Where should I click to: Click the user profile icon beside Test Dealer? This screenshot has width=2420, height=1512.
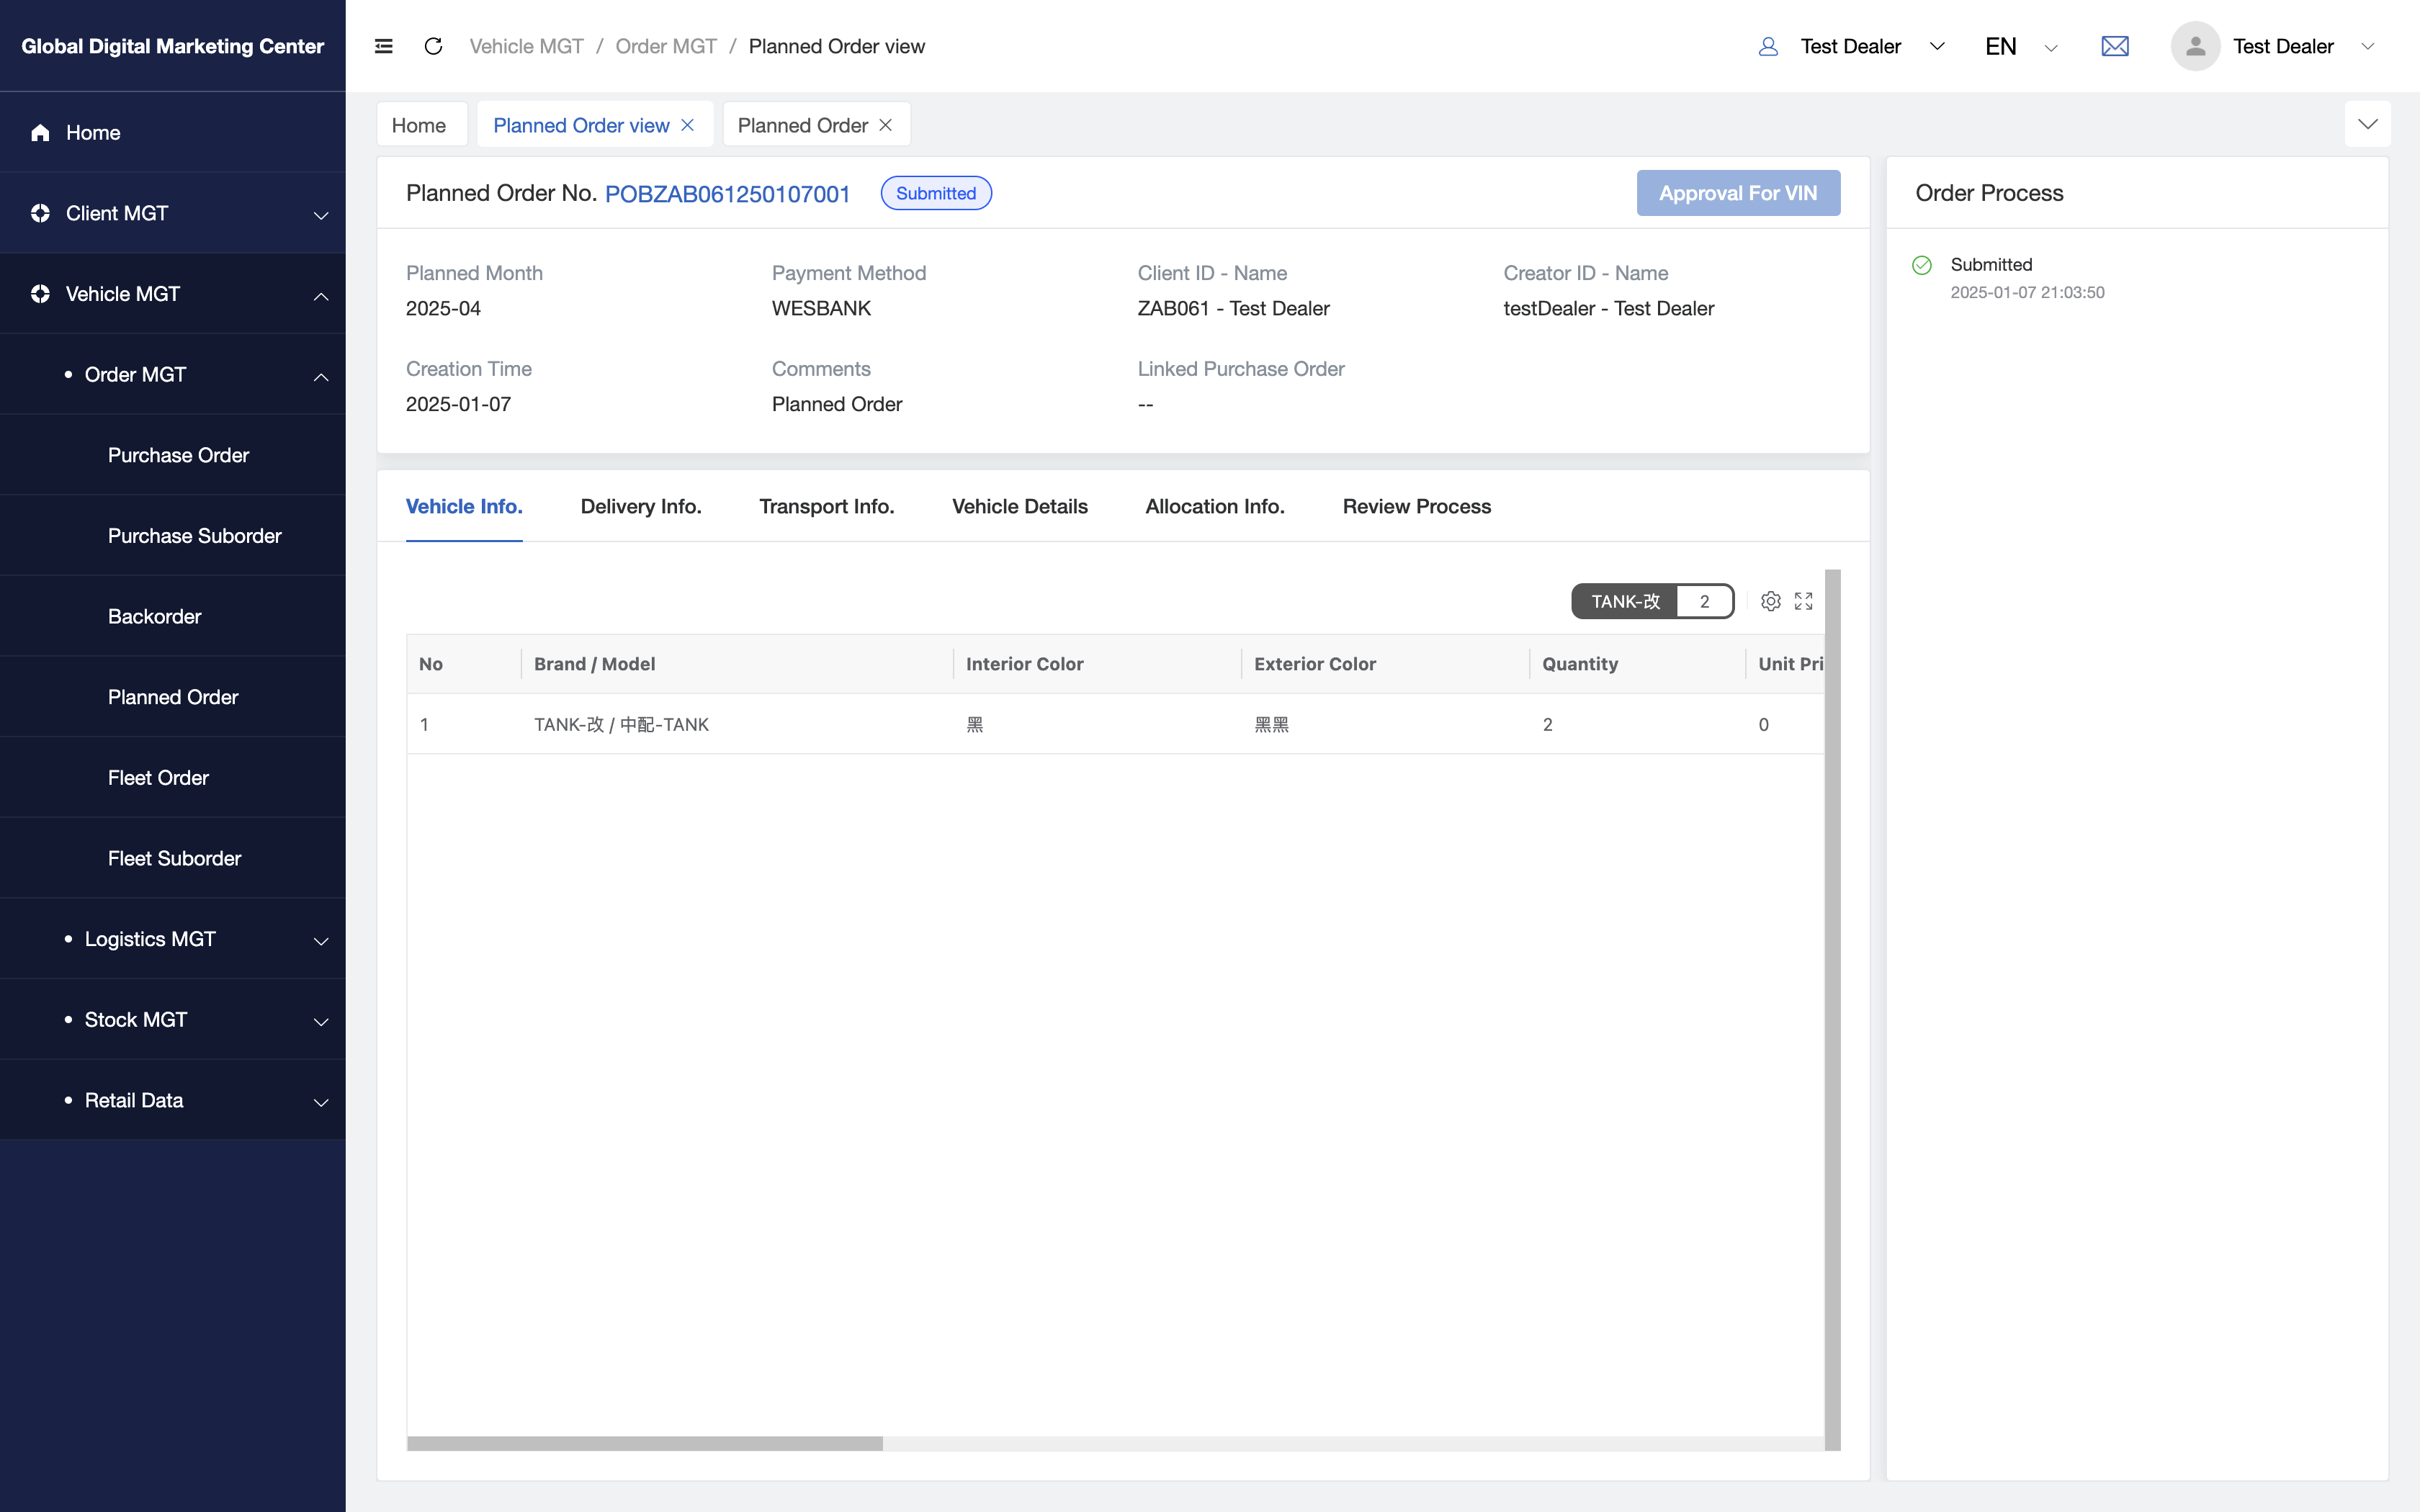tap(1768, 46)
